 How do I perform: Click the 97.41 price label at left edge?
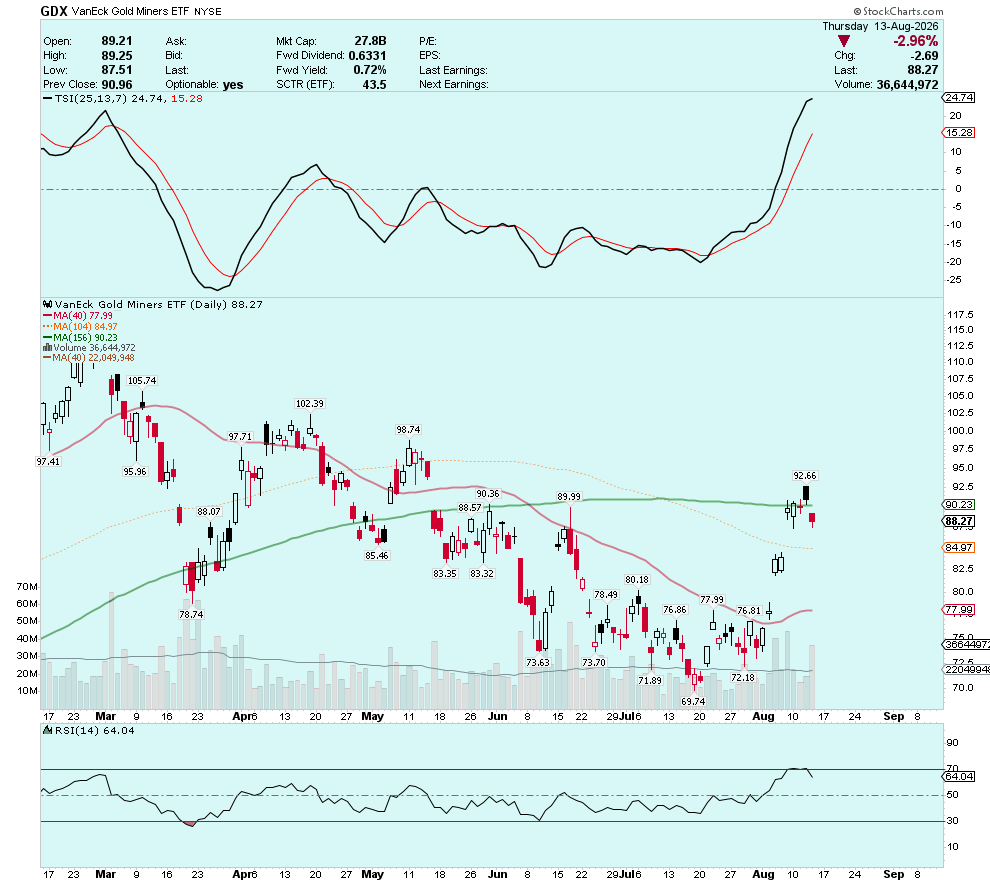(48, 461)
